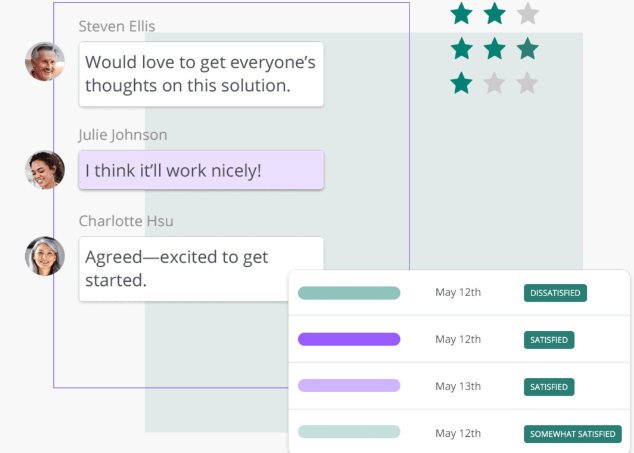Click the DISSATISFIED status badge
The height and width of the screenshot is (453, 634).
[x=555, y=293]
